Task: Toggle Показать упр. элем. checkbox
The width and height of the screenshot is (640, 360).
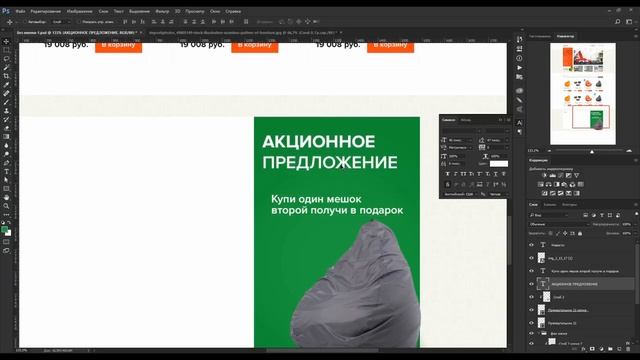Action: pos(79,22)
